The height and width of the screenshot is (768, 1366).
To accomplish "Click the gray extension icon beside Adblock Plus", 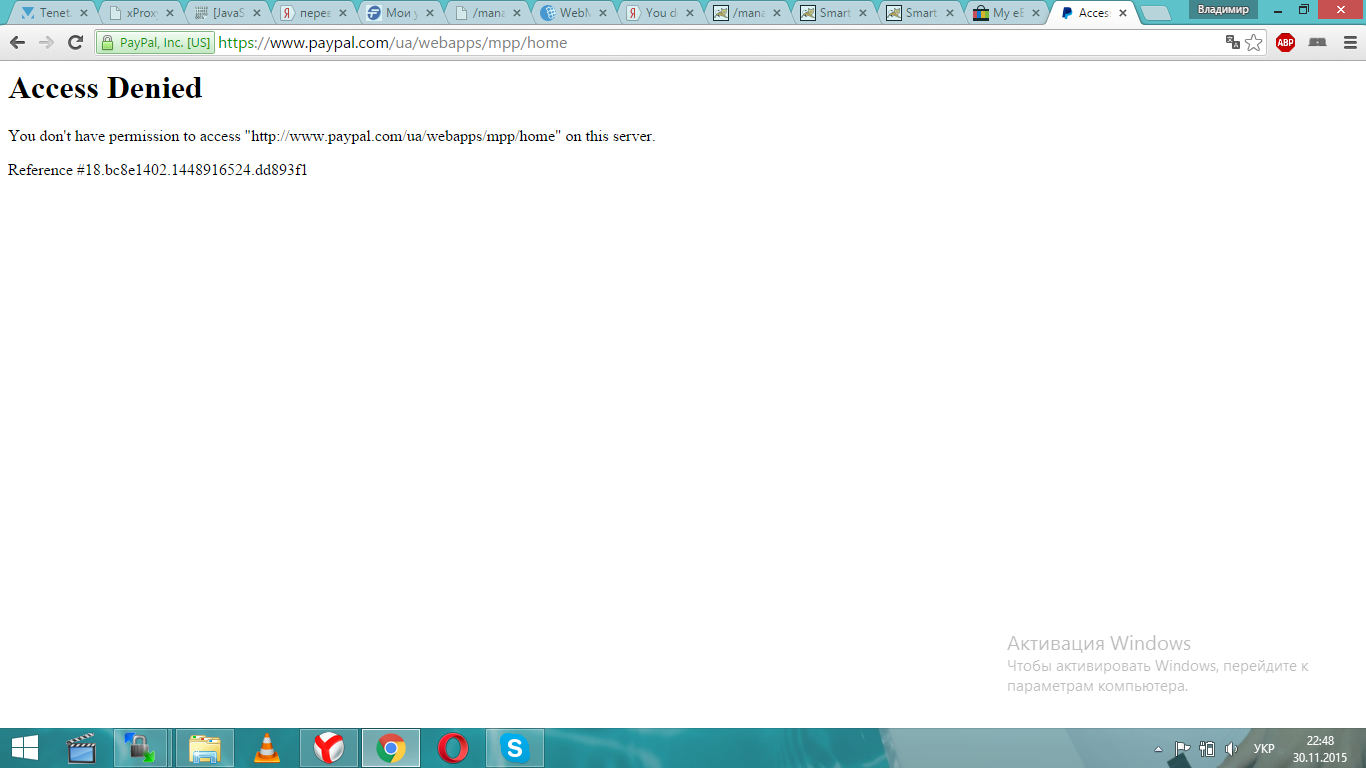I will (1317, 42).
